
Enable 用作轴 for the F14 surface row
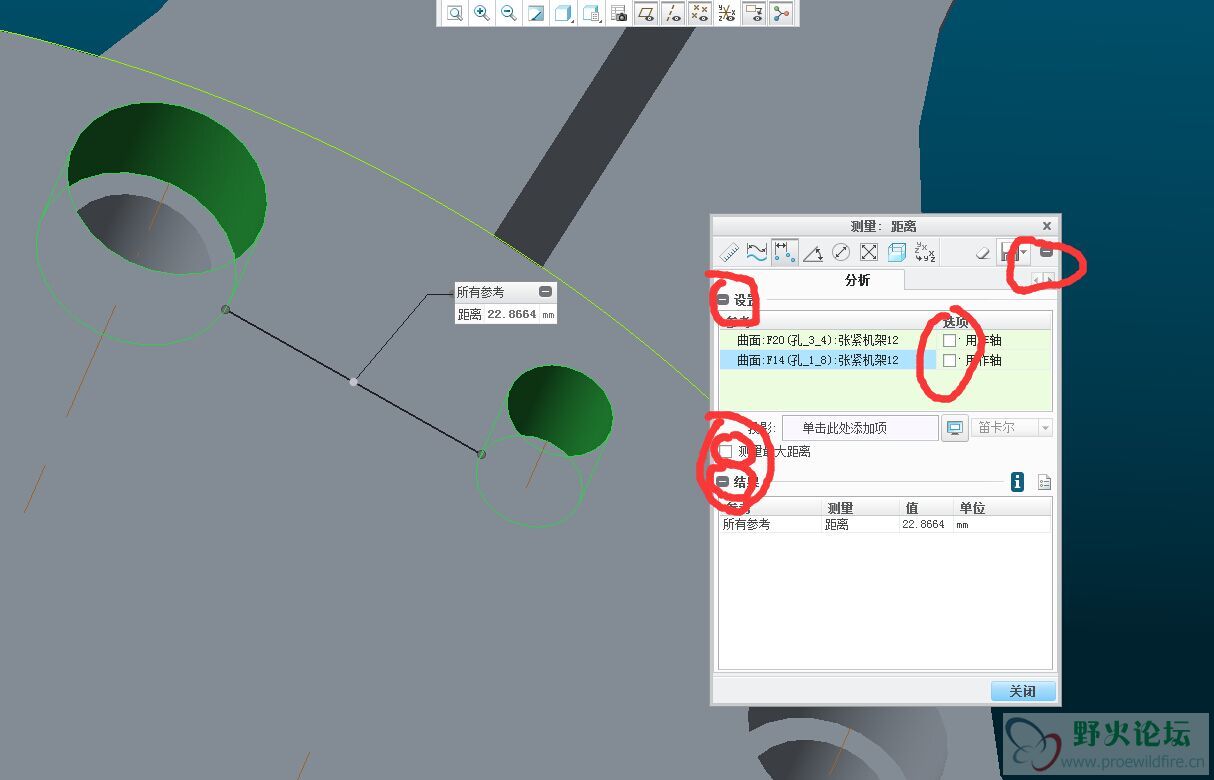point(950,361)
